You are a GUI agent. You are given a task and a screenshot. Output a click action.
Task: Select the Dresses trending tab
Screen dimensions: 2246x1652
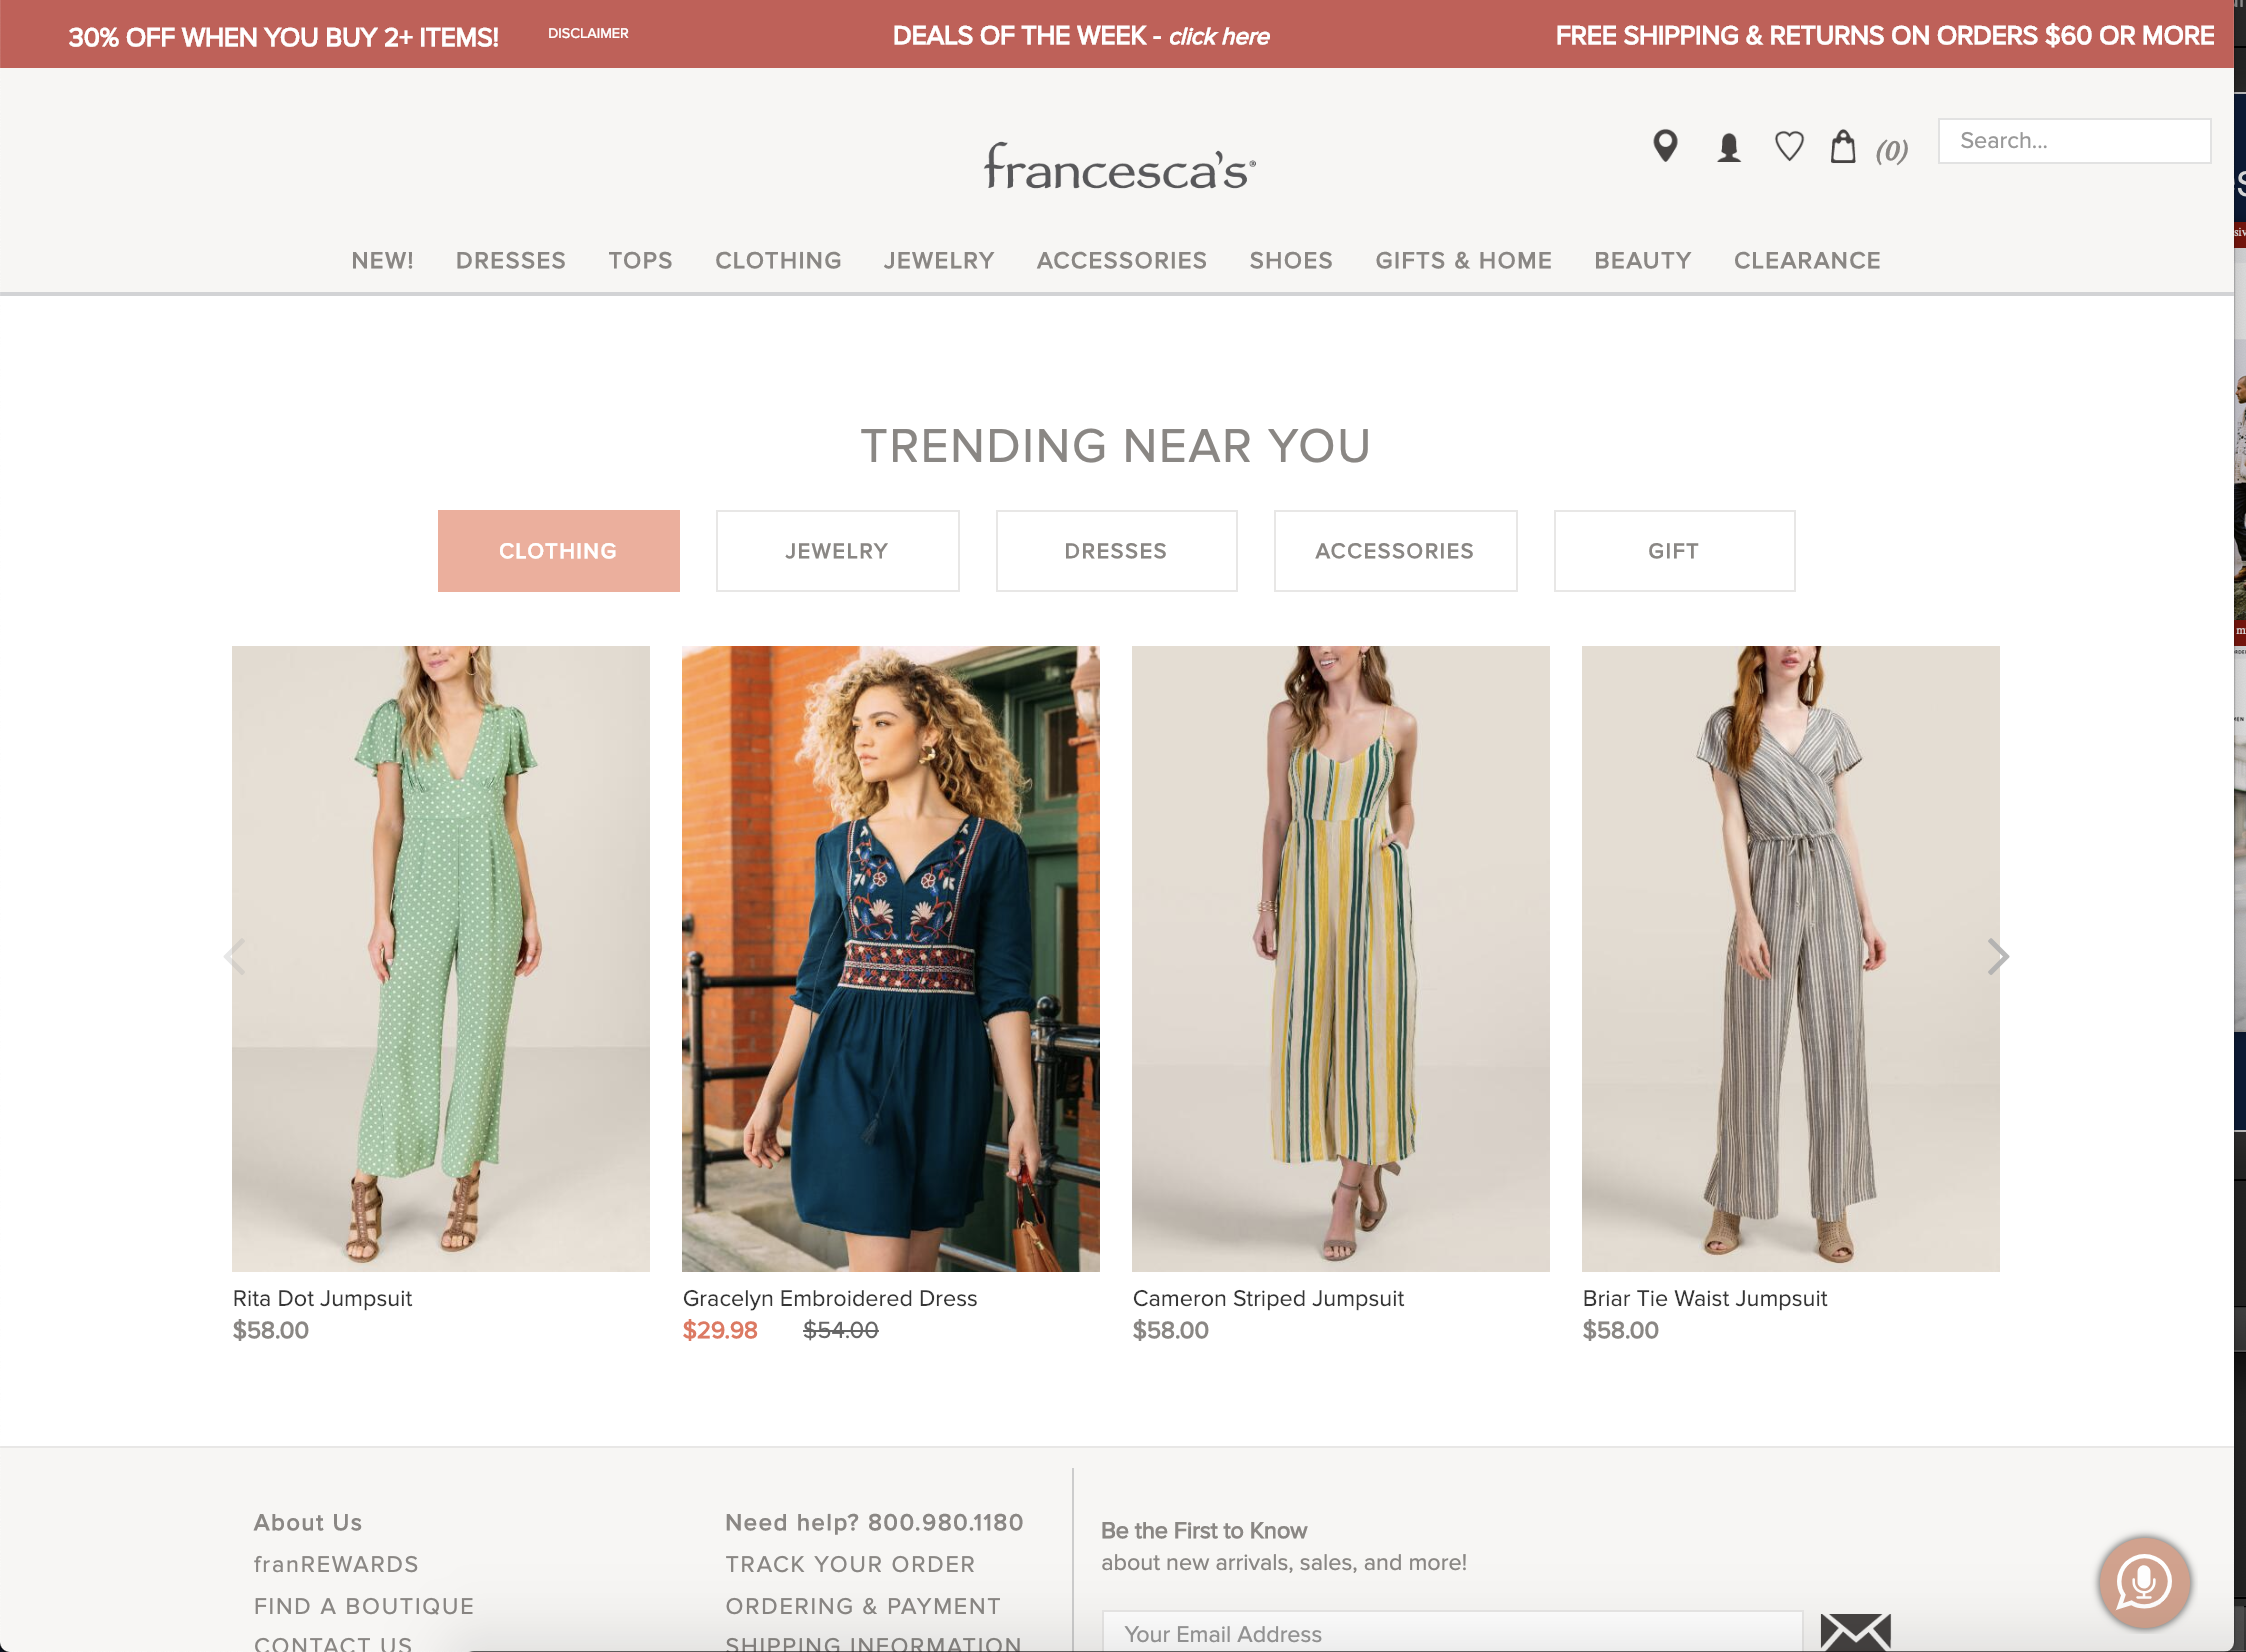(1116, 551)
